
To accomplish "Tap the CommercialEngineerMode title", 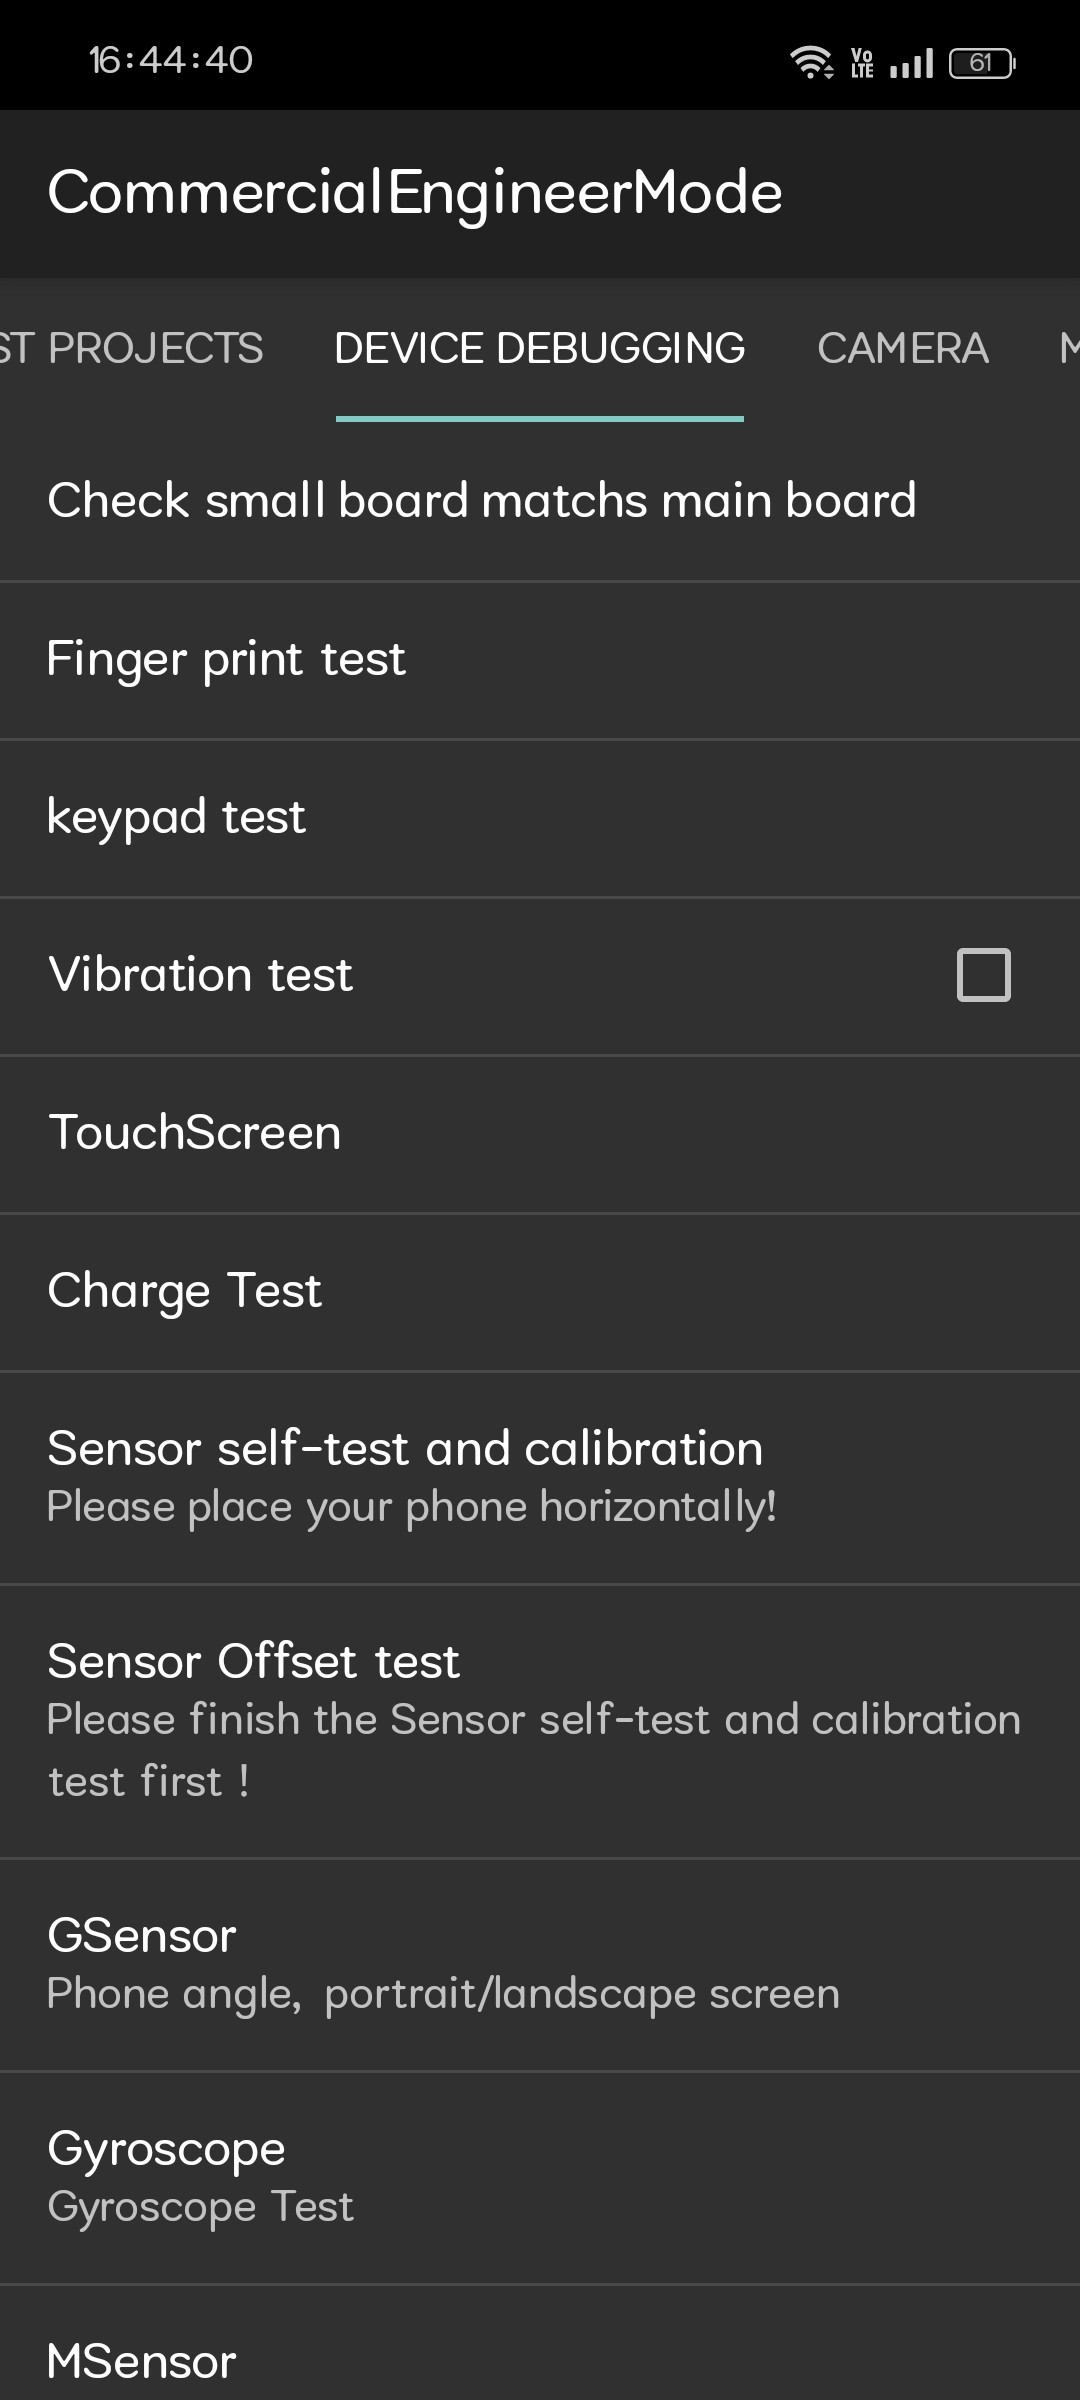I will pos(415,192).
